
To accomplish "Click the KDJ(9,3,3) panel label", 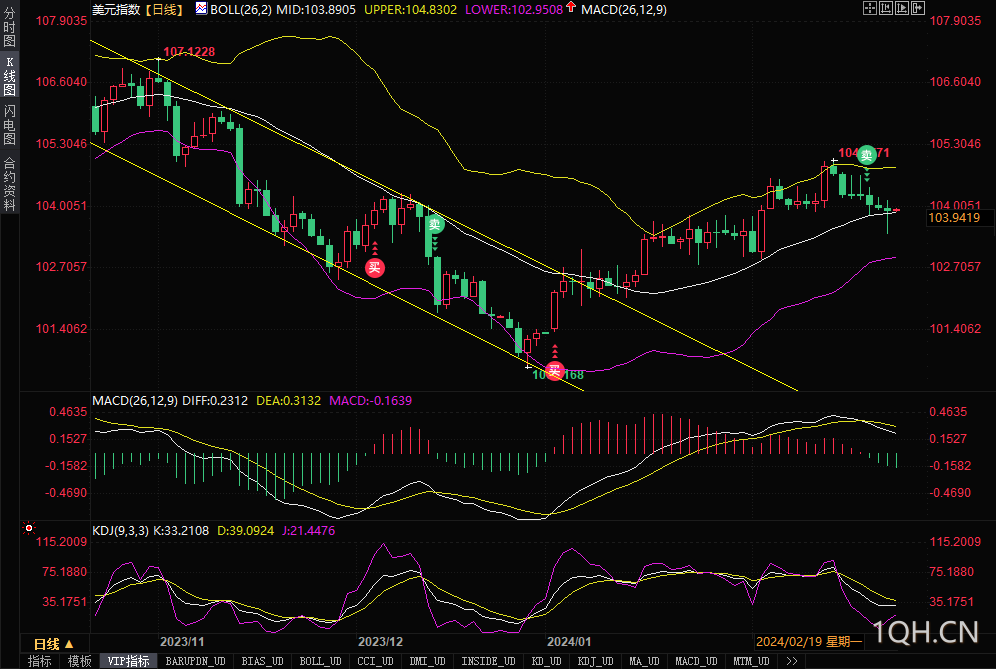I will coord(120,530).
